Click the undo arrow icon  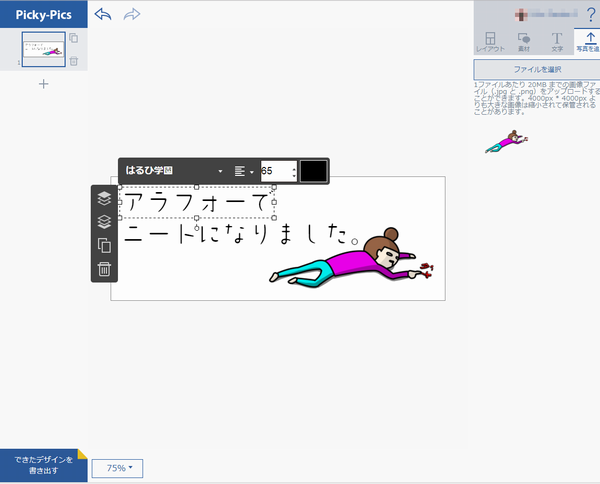click(103, 15)
